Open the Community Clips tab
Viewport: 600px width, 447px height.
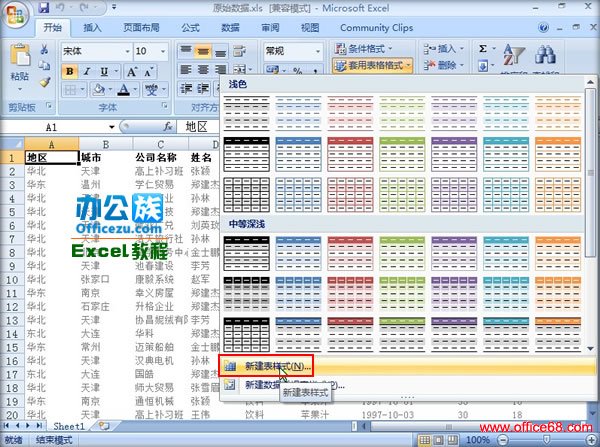[x=377, y=28]
